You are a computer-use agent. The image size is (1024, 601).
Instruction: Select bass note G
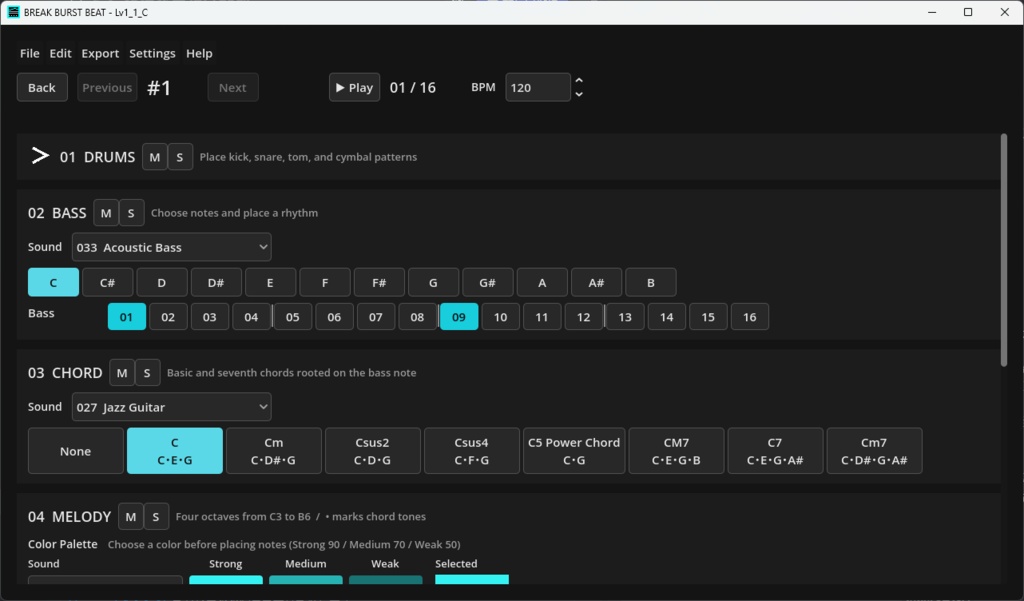433,283
